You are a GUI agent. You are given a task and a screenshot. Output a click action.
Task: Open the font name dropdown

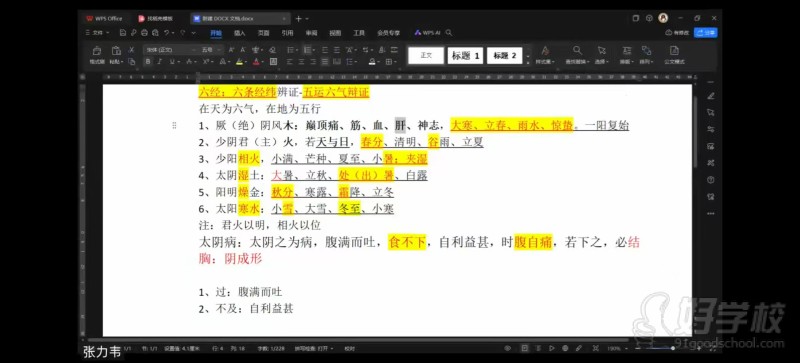tap(194, 50)
